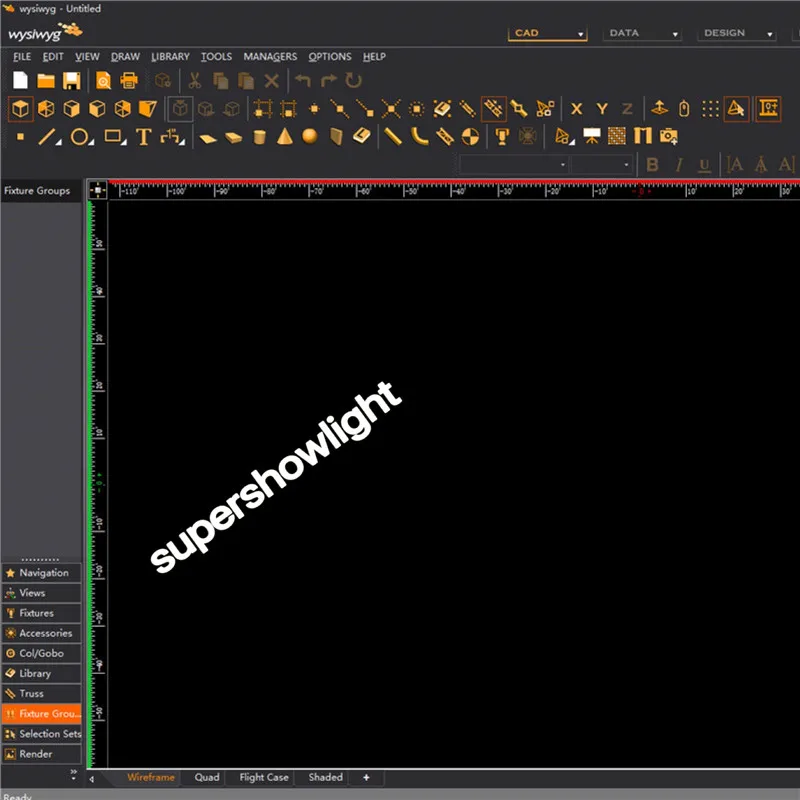
Task: Open the Truss shortcut panel
Action: (41, 693)
